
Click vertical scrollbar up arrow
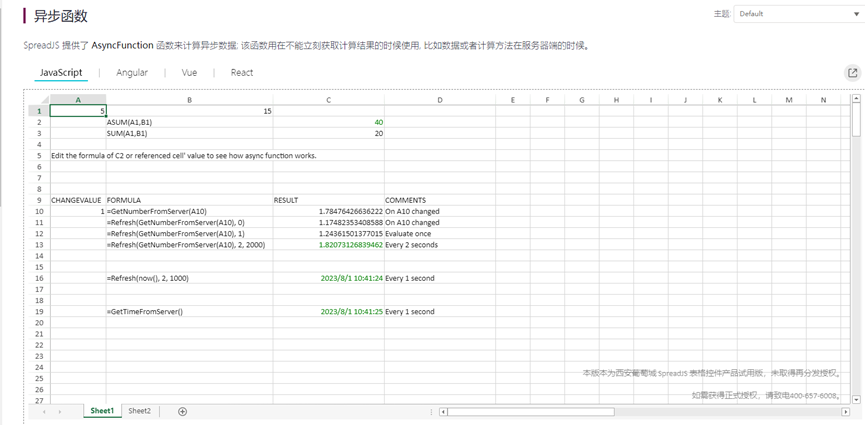(x=856, y=99)
